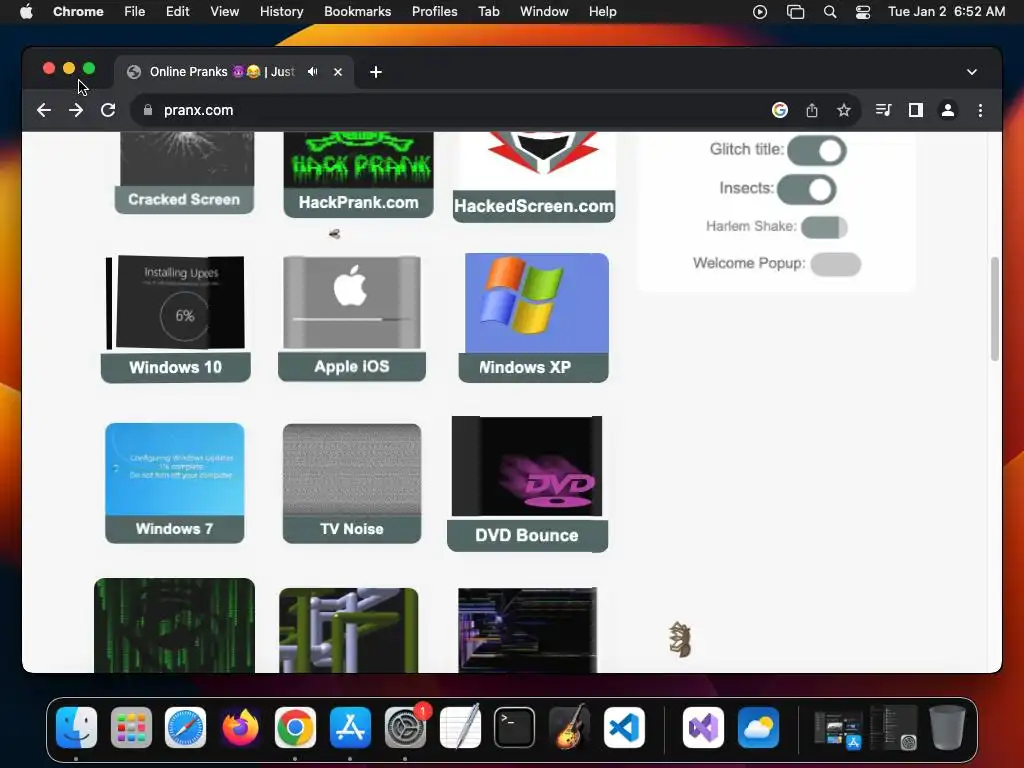Click the green matrix code thumbnail

[174, 626]
